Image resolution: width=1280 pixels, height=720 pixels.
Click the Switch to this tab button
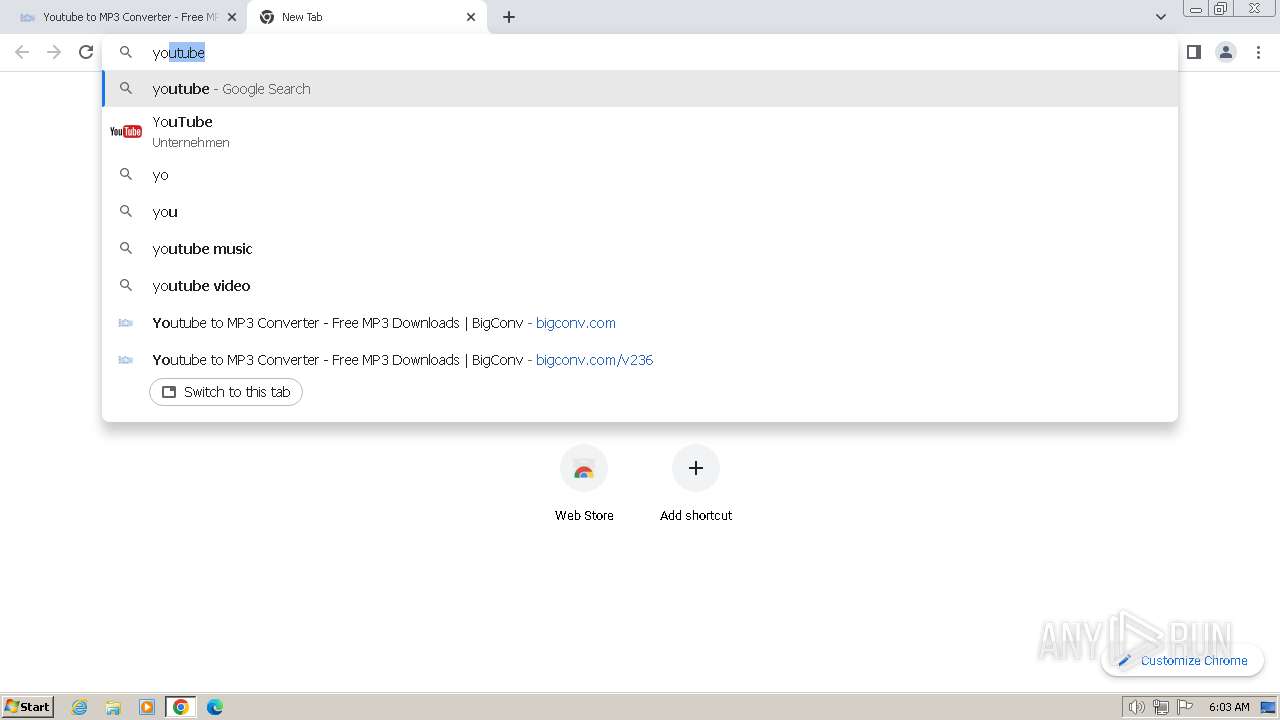tap(226, 392)
